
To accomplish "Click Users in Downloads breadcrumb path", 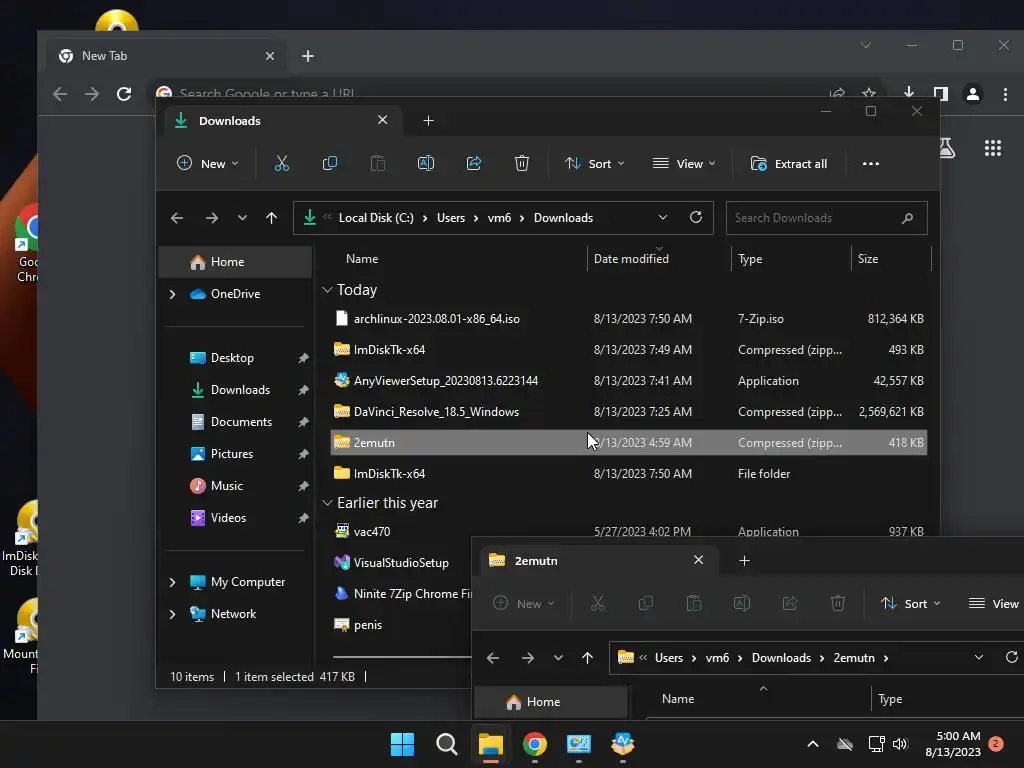I will tap(451, 218).
